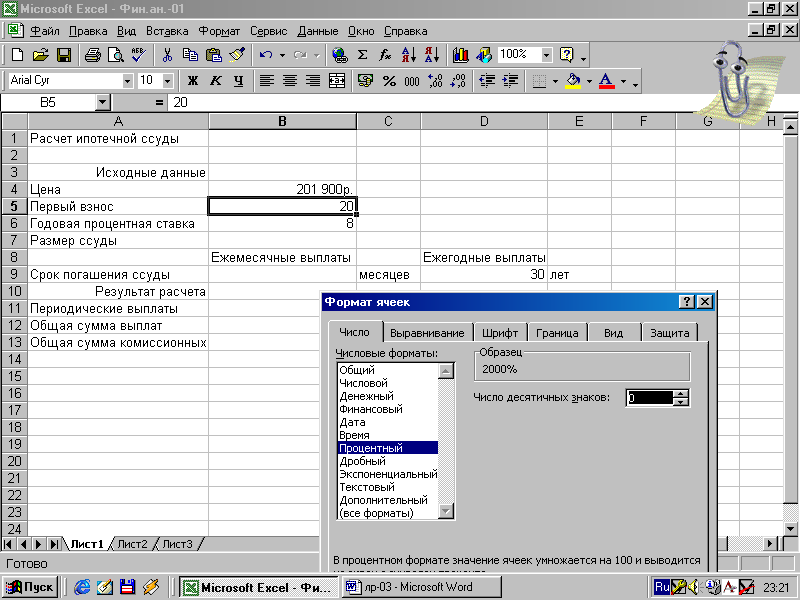Viewport: 800px width, 600px height.
Task: Copy selection using Copy icon
Action: [190, 55]
